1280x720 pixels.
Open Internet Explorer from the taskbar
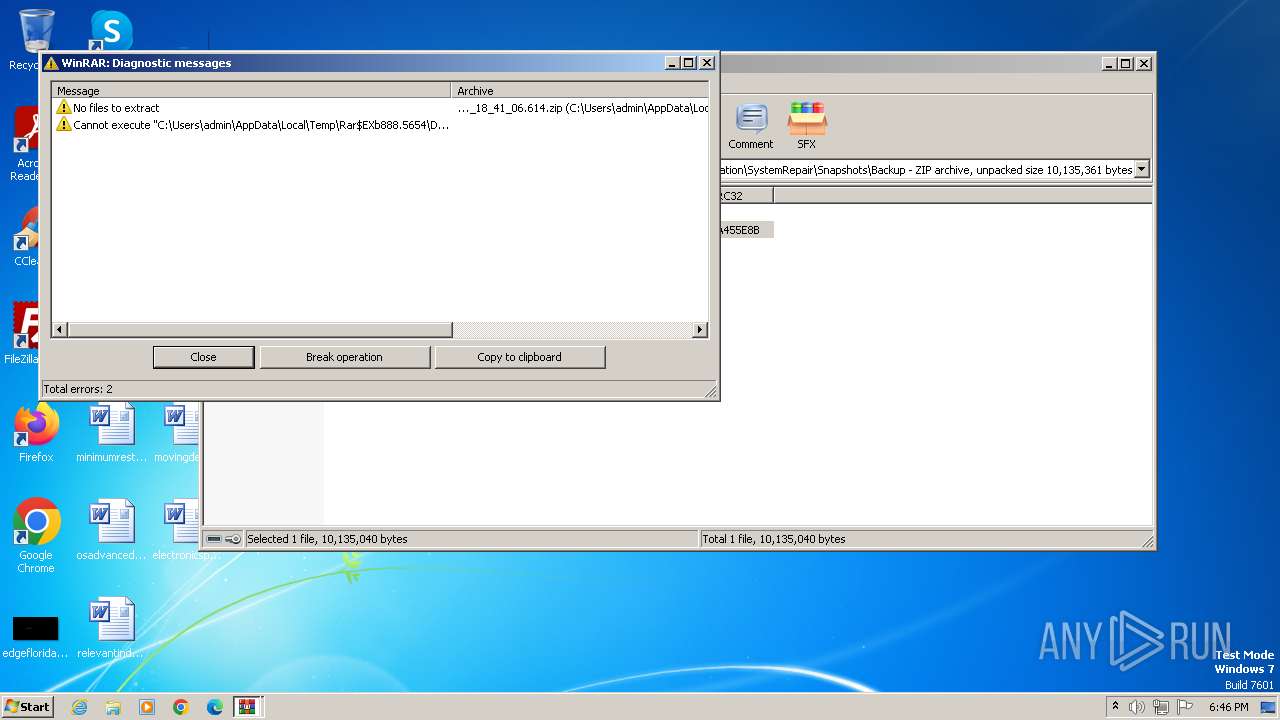tap(79, 707)
